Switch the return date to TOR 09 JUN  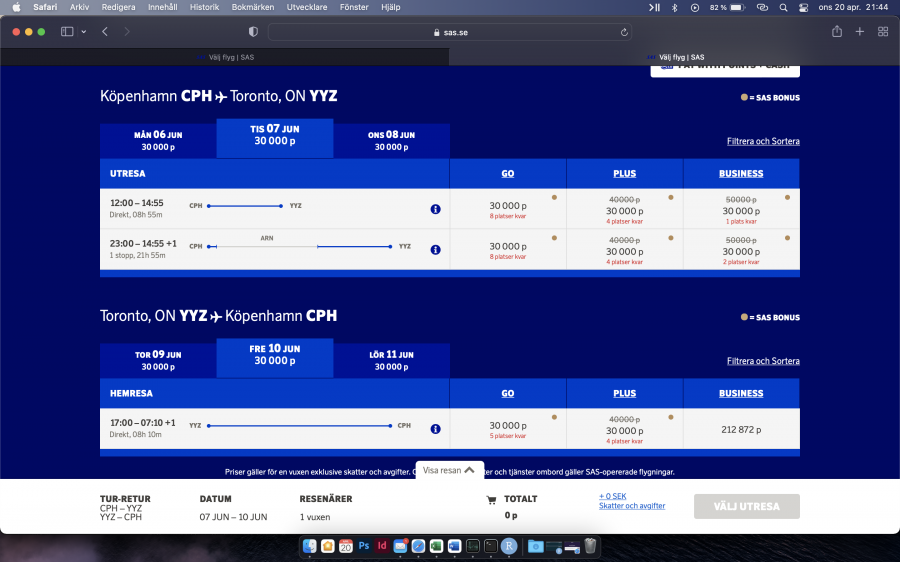tap(158, 361)
